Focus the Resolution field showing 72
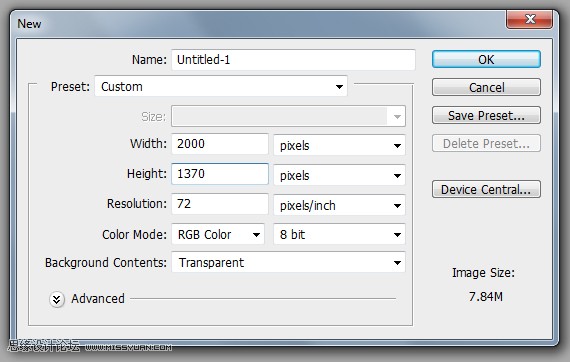The image size is (570, 362). [220, 204]
